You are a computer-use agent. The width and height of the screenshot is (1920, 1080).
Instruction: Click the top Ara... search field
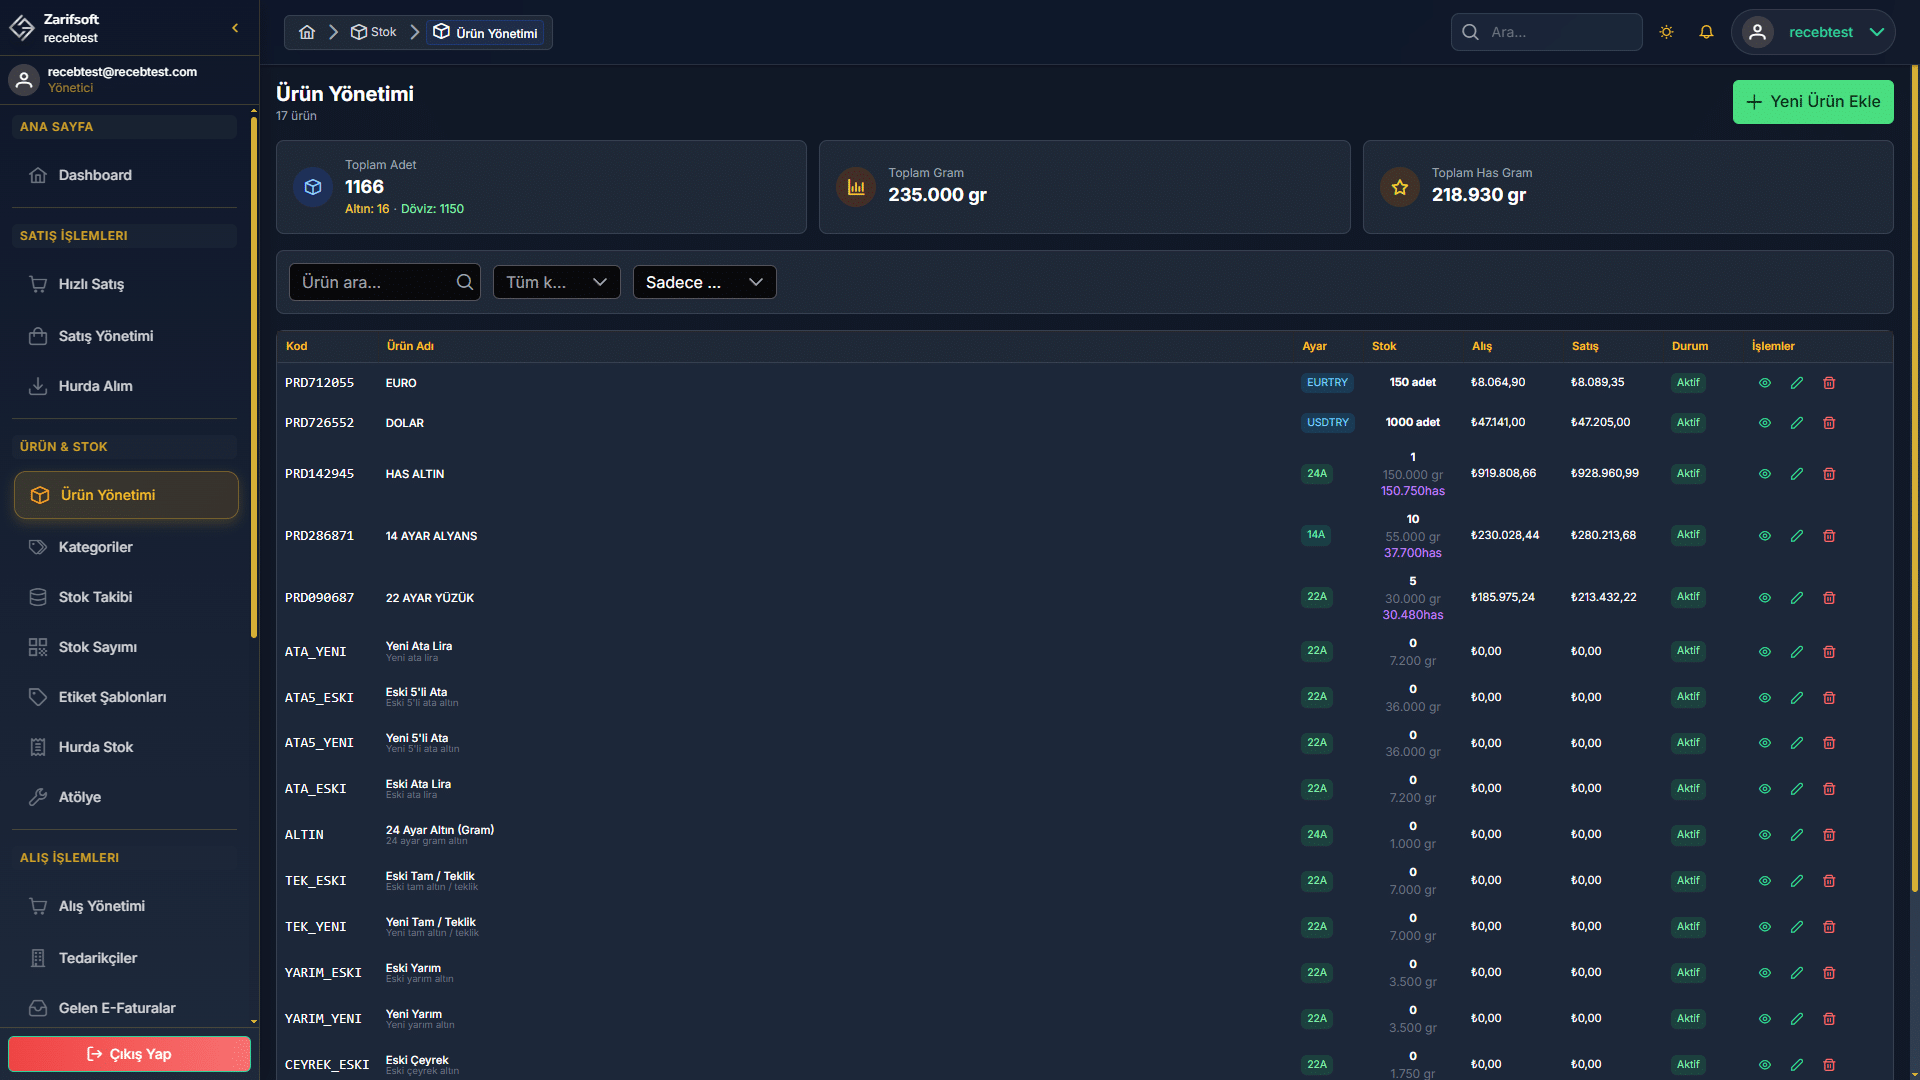(1546, 32)
